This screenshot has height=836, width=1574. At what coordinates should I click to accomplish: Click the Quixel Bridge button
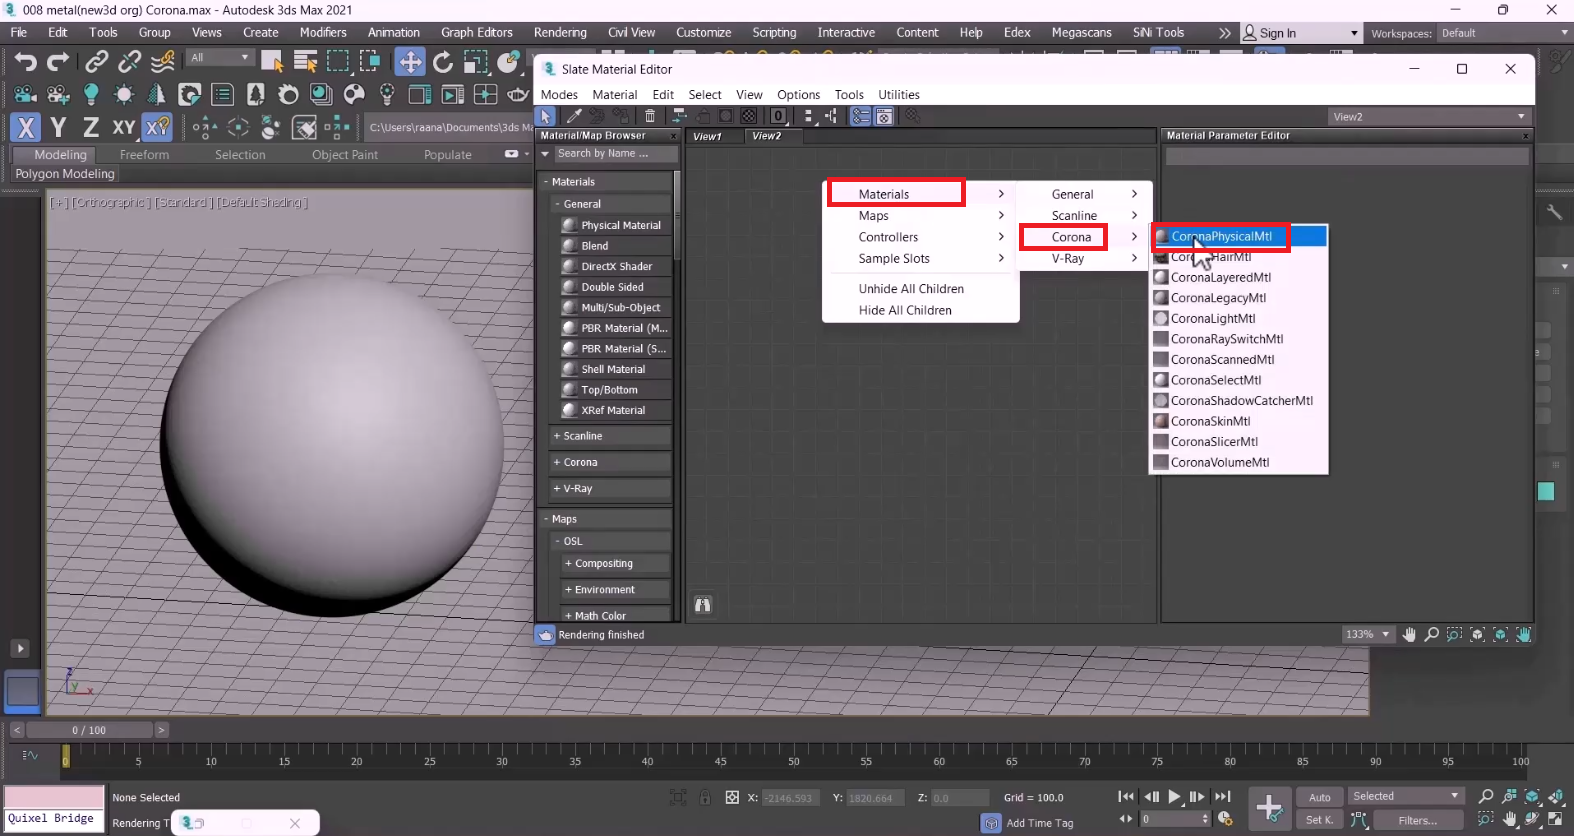54,819
